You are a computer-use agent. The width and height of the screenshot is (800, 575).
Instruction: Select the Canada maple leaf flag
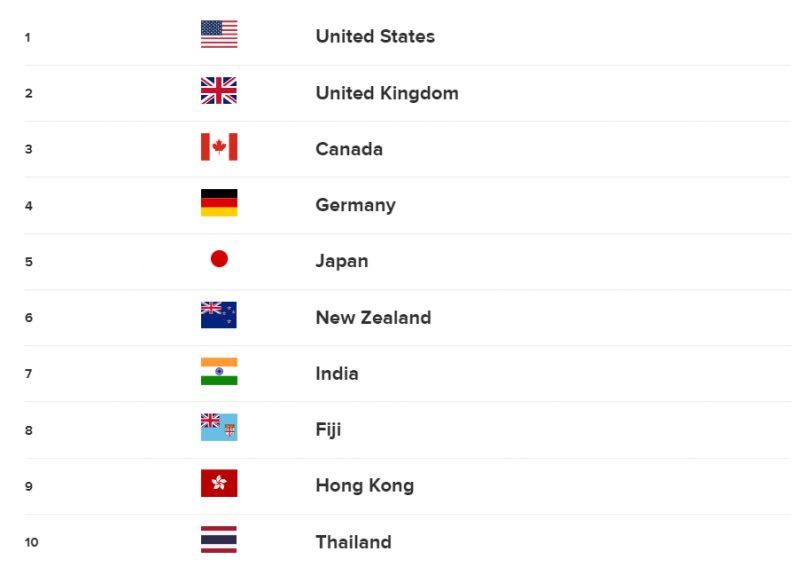pos(219,147)
